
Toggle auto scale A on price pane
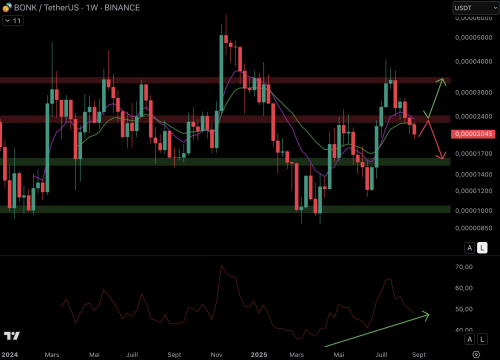pyautogui.click(x=470, y=248)
